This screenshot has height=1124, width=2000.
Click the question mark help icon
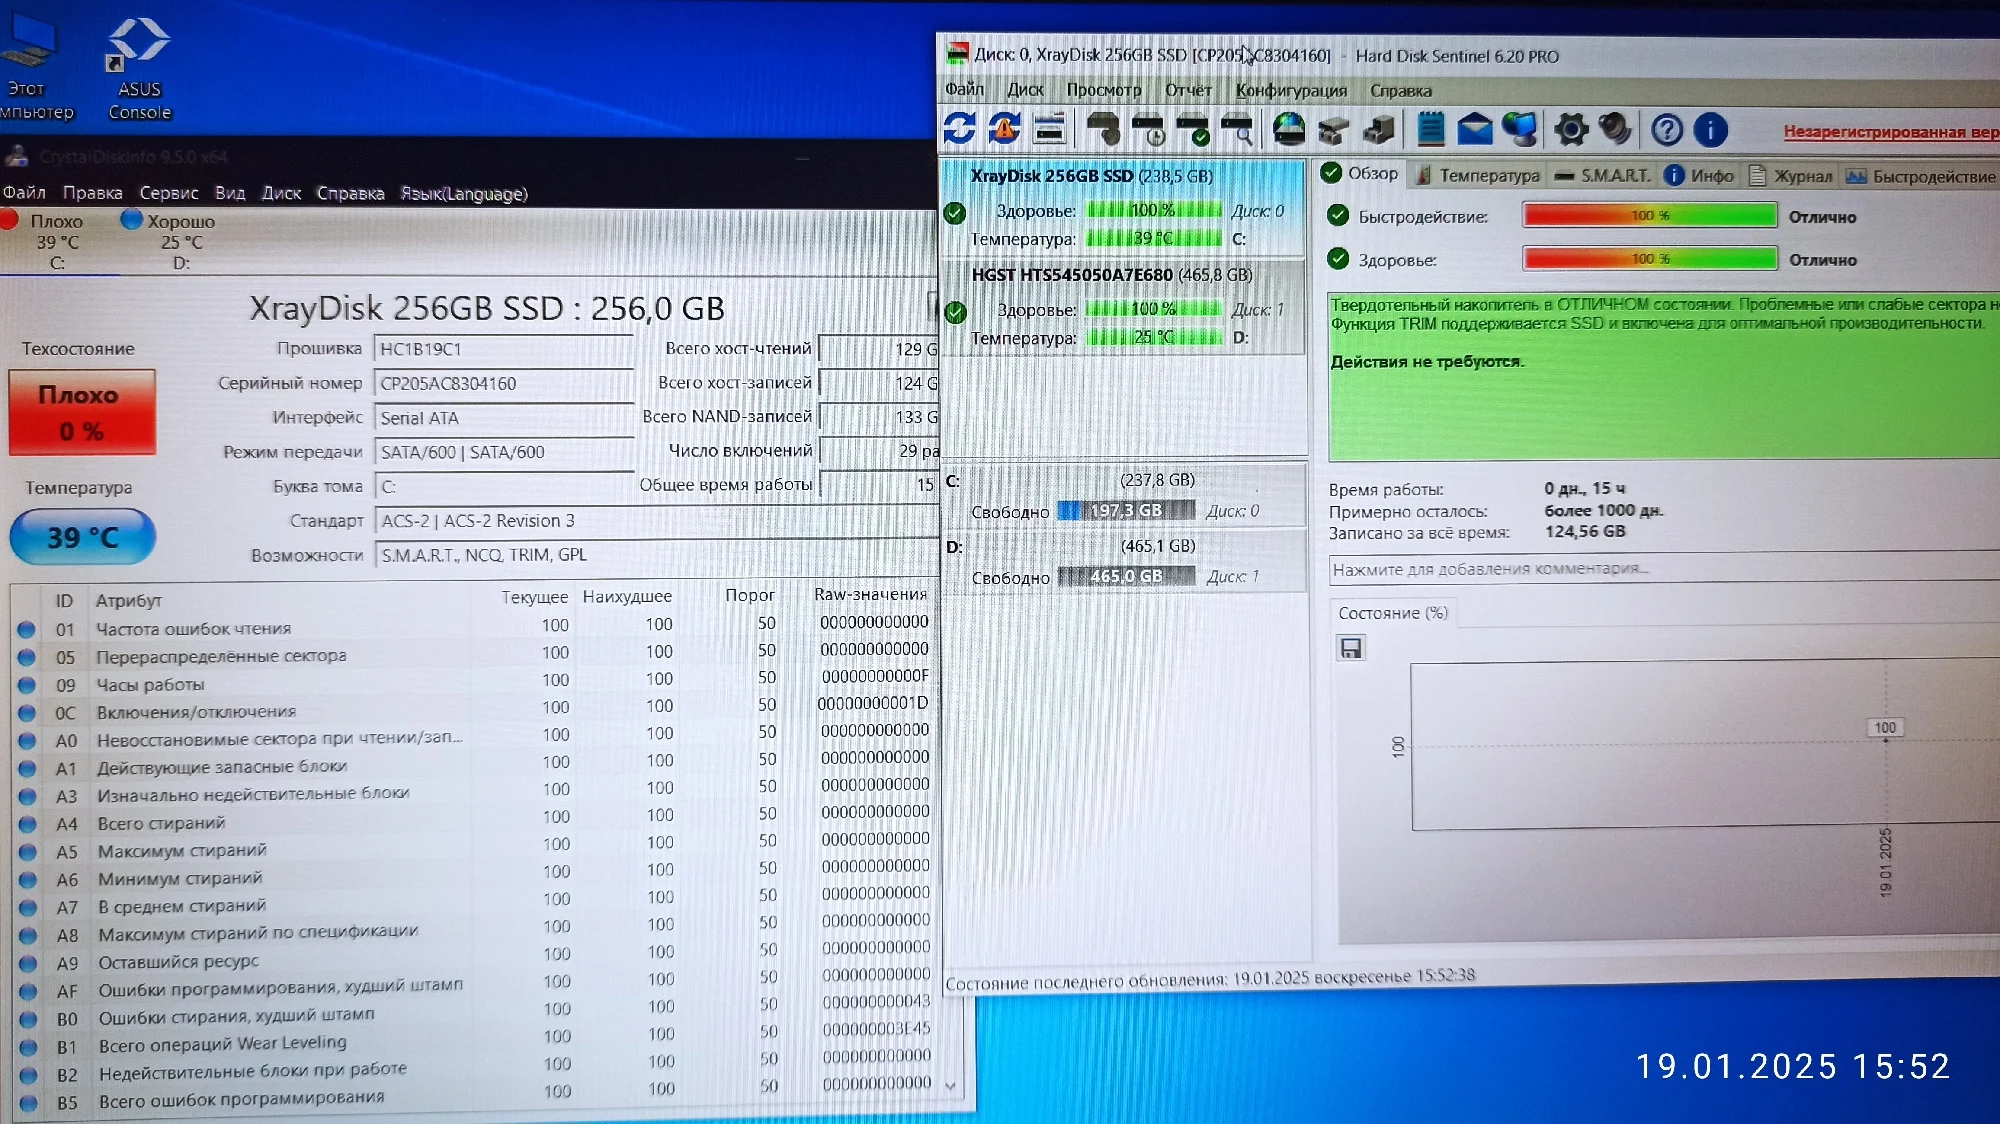click(1666, 130)
